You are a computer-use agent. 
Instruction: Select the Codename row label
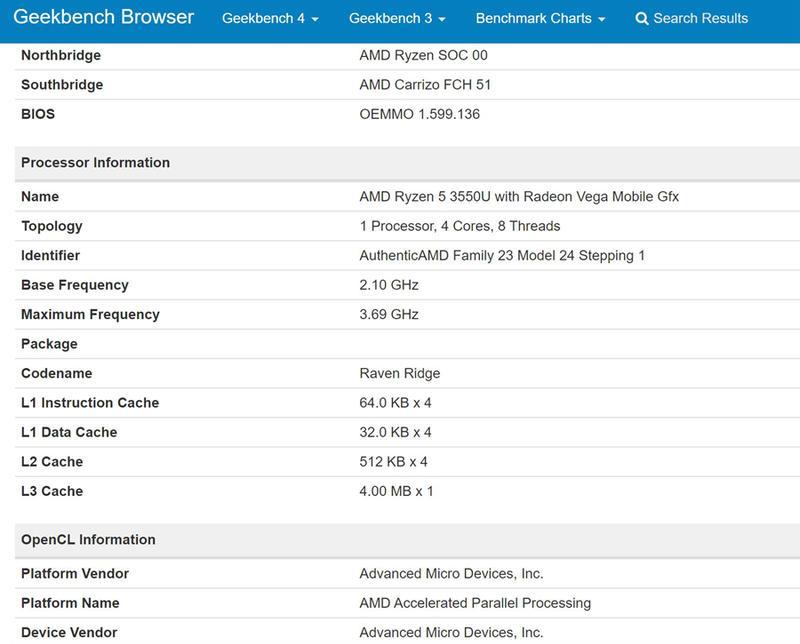click(x=57, y=373)
